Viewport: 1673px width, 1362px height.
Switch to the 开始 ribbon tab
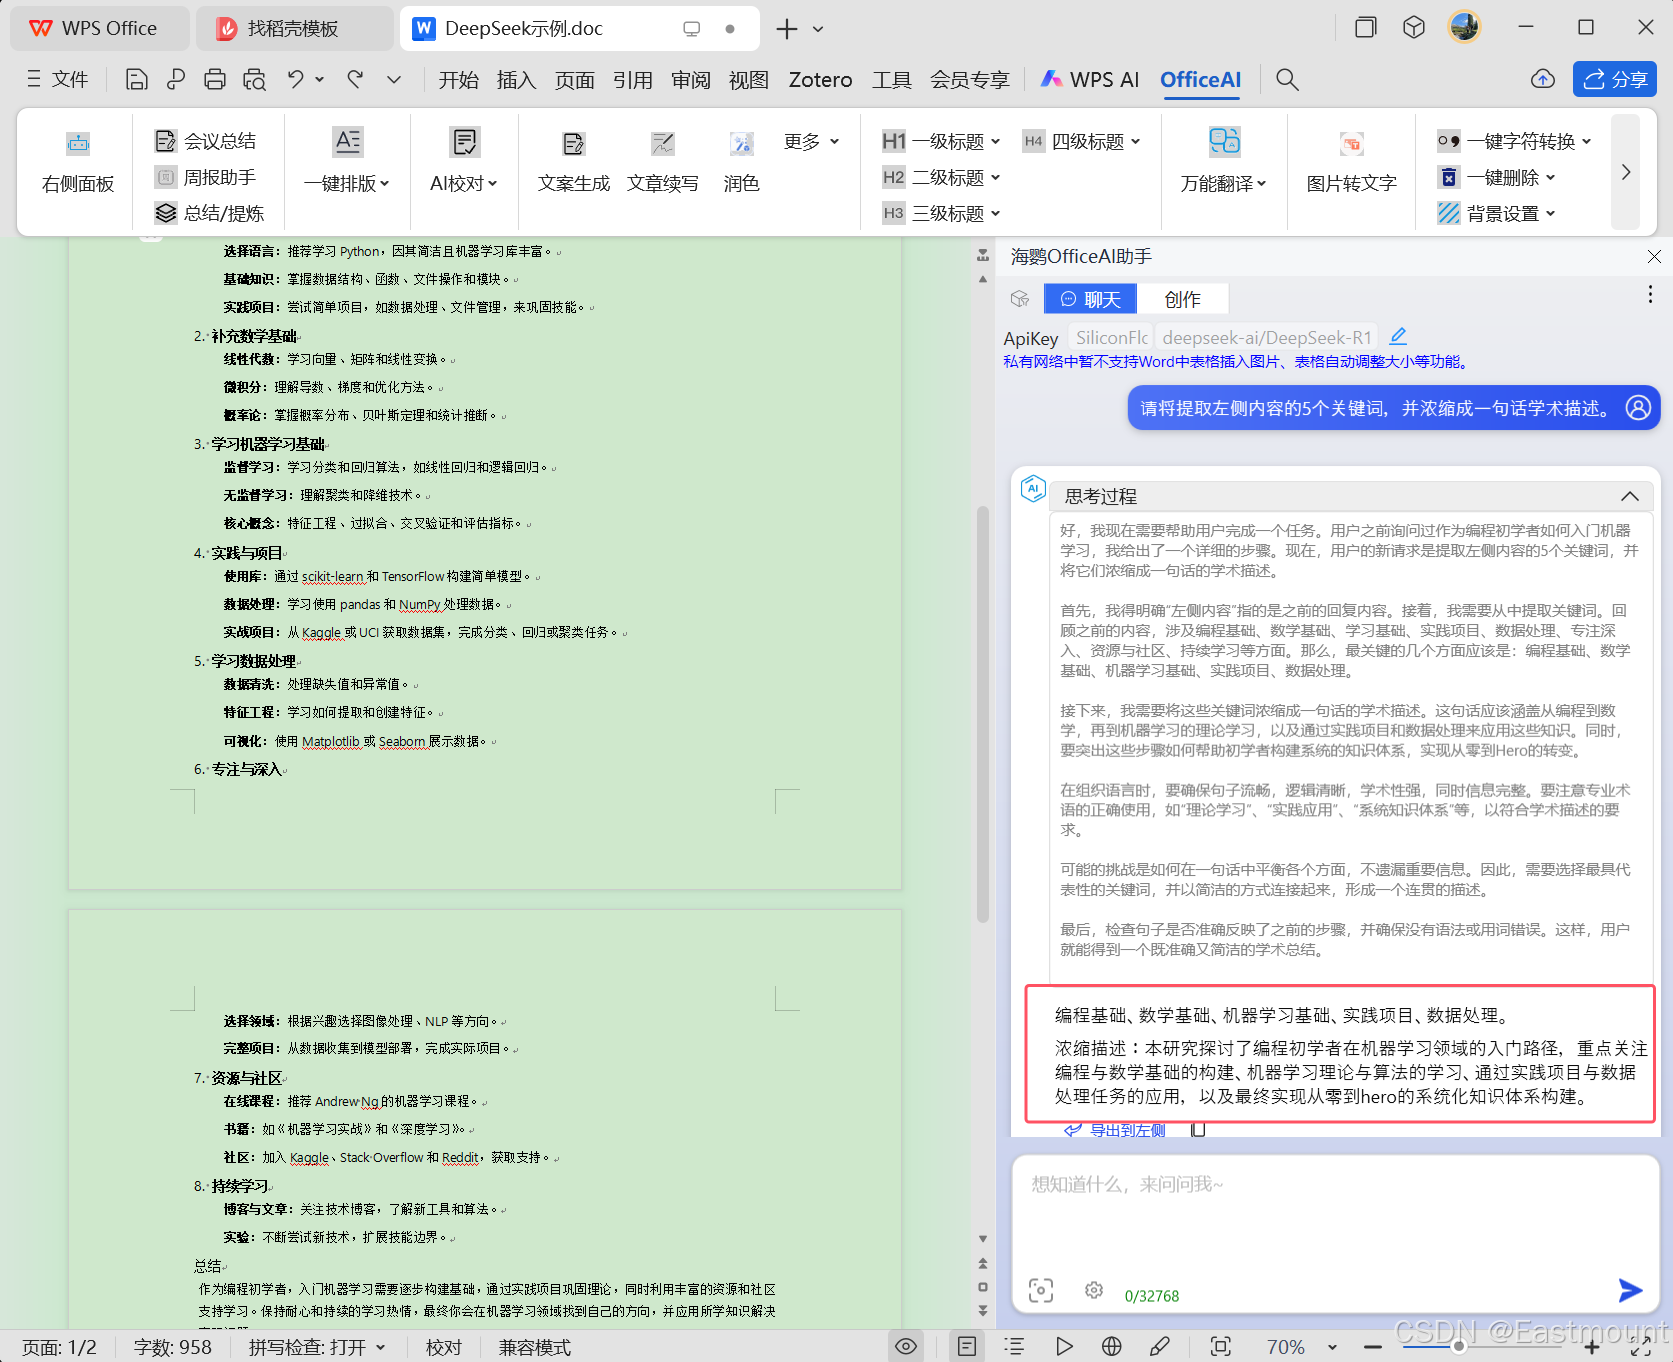point(458,80)
